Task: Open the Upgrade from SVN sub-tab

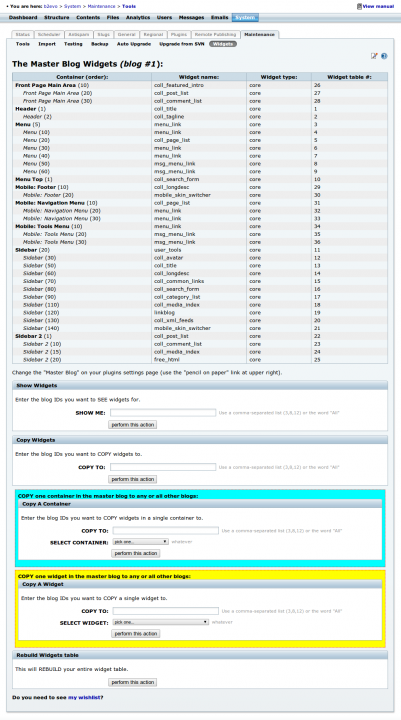Action: tap(181, 44)
